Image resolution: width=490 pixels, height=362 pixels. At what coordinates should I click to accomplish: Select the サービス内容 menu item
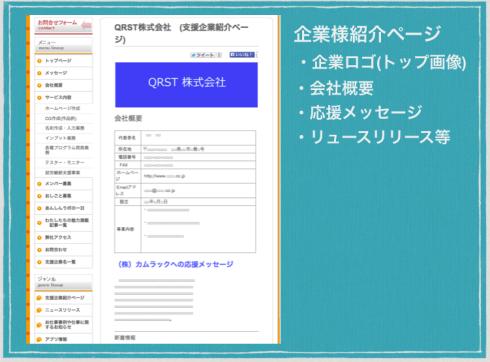click(58, 97)
